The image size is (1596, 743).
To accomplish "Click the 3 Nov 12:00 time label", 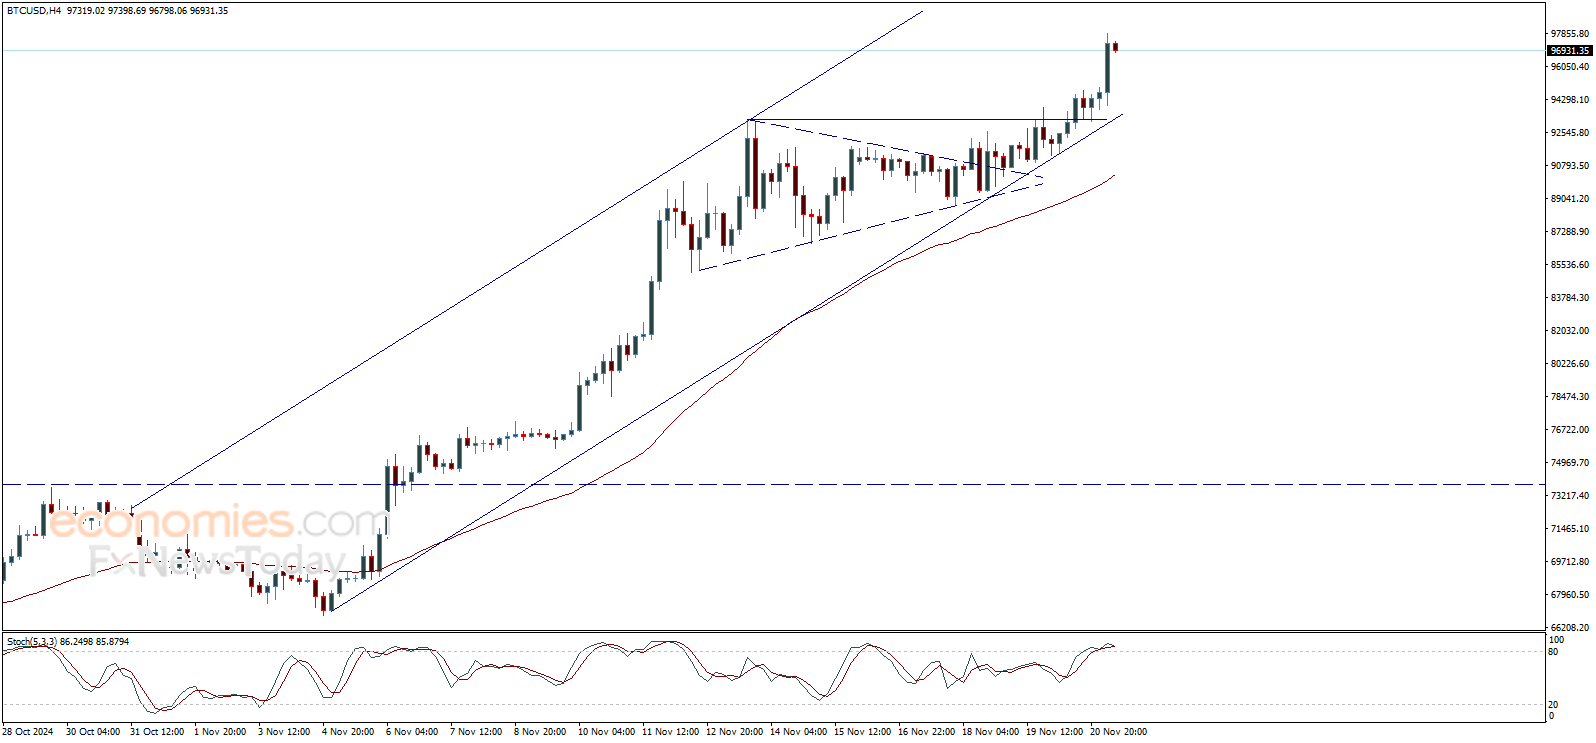I will [x=284, y=732].
